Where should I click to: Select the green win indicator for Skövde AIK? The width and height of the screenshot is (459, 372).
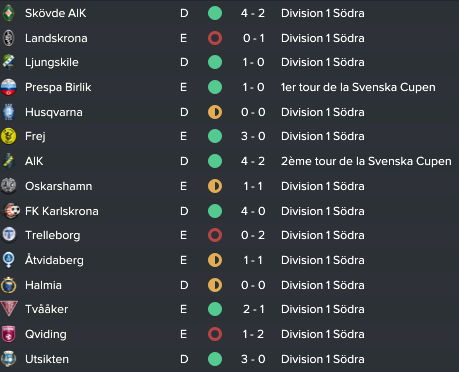click(215, 13)
